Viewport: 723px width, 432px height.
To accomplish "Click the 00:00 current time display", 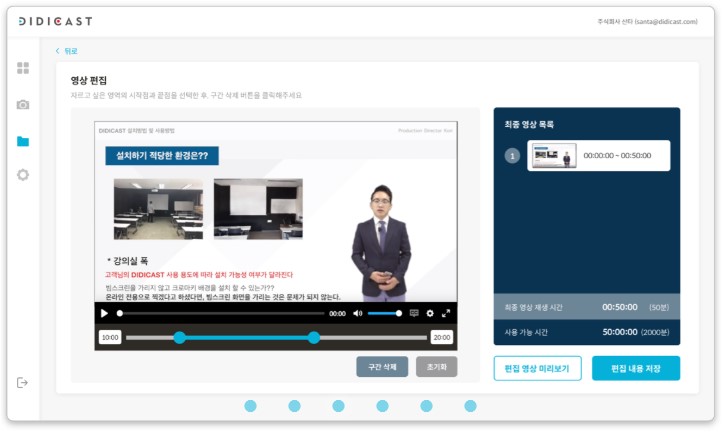I will tap(337, 314).
